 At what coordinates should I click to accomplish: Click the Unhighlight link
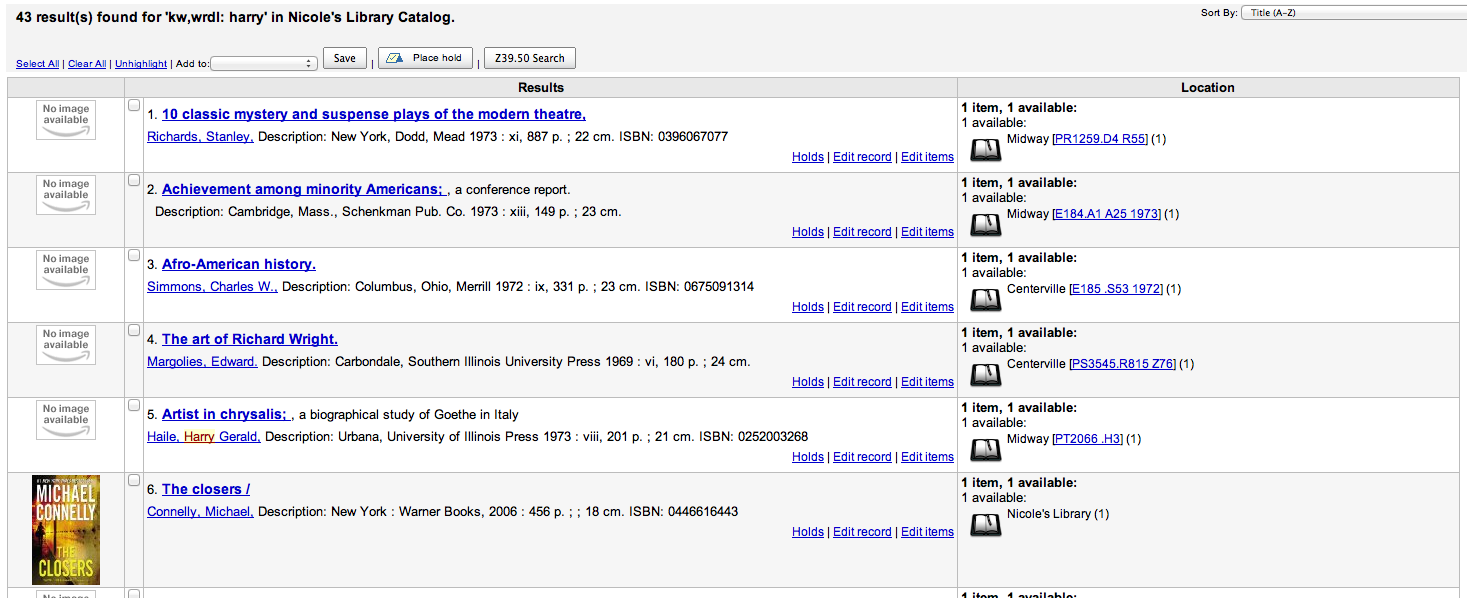coord(141,64)
